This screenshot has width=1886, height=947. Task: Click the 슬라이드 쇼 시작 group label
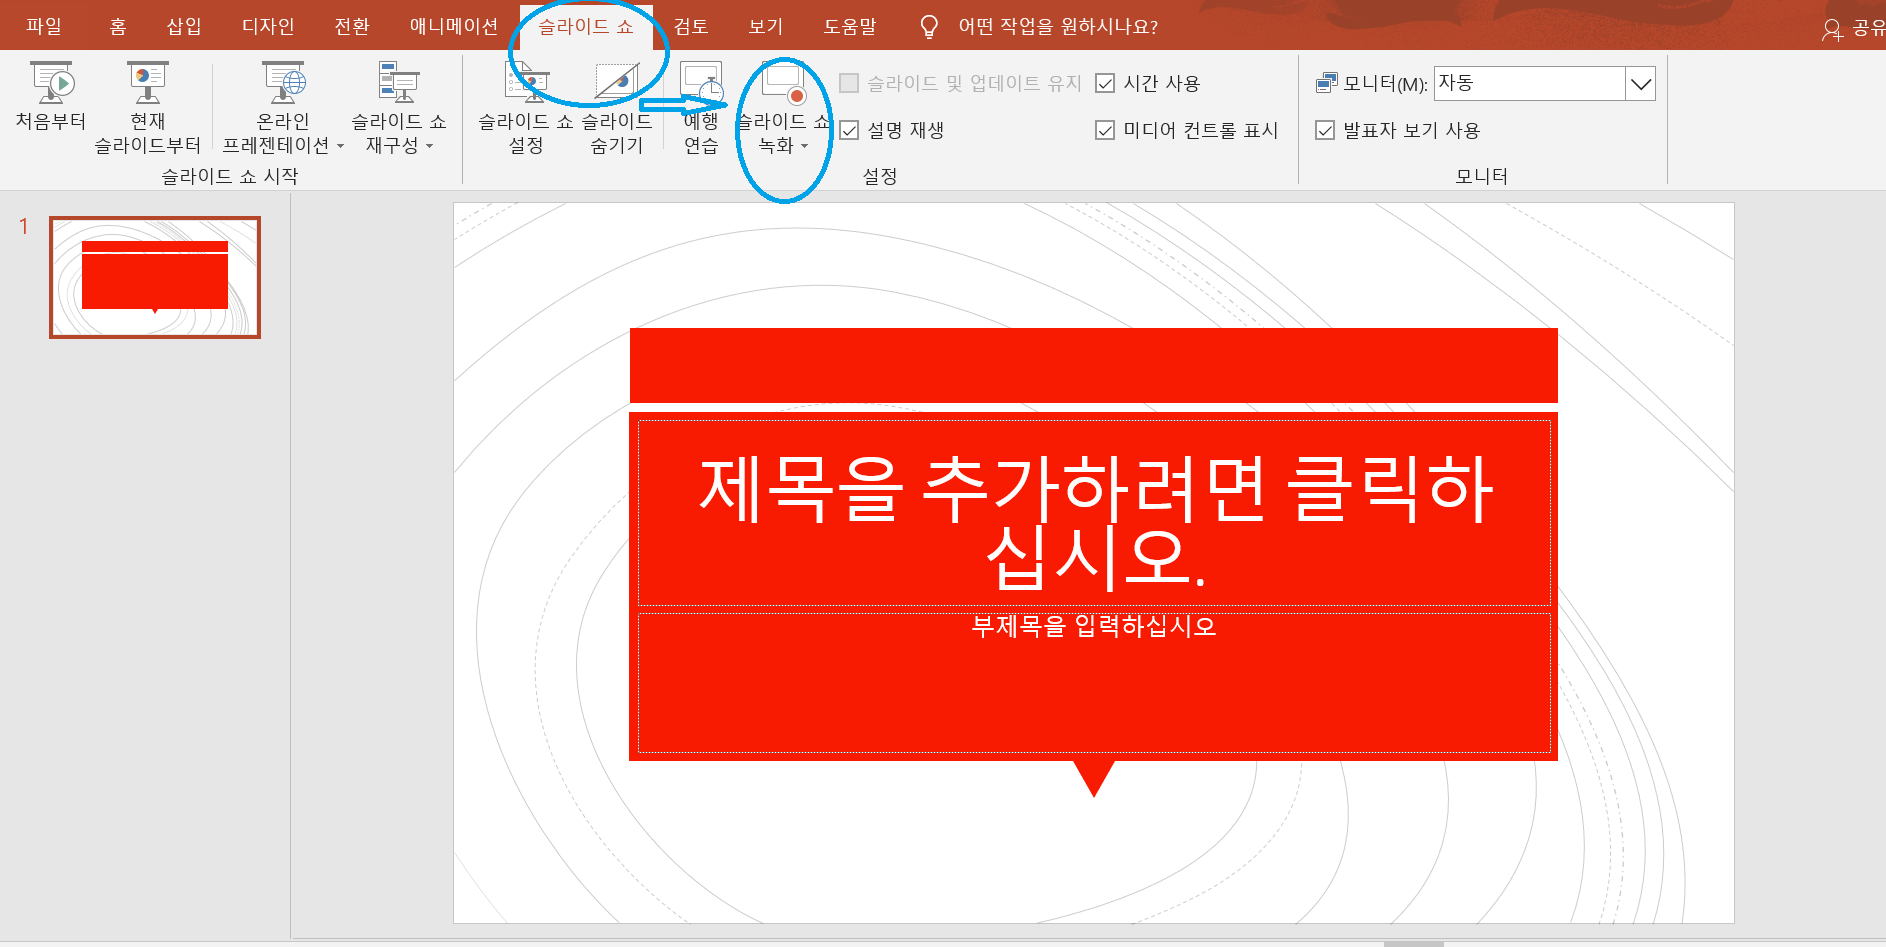tap(230, 176)
